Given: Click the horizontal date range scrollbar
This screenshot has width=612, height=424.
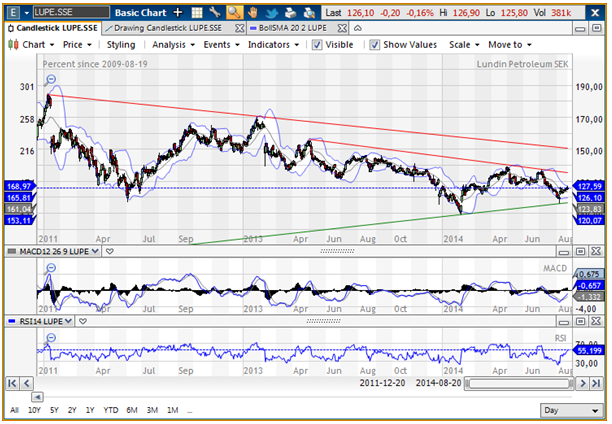Looking at the screenshot, I should click(x=520, y=383).
